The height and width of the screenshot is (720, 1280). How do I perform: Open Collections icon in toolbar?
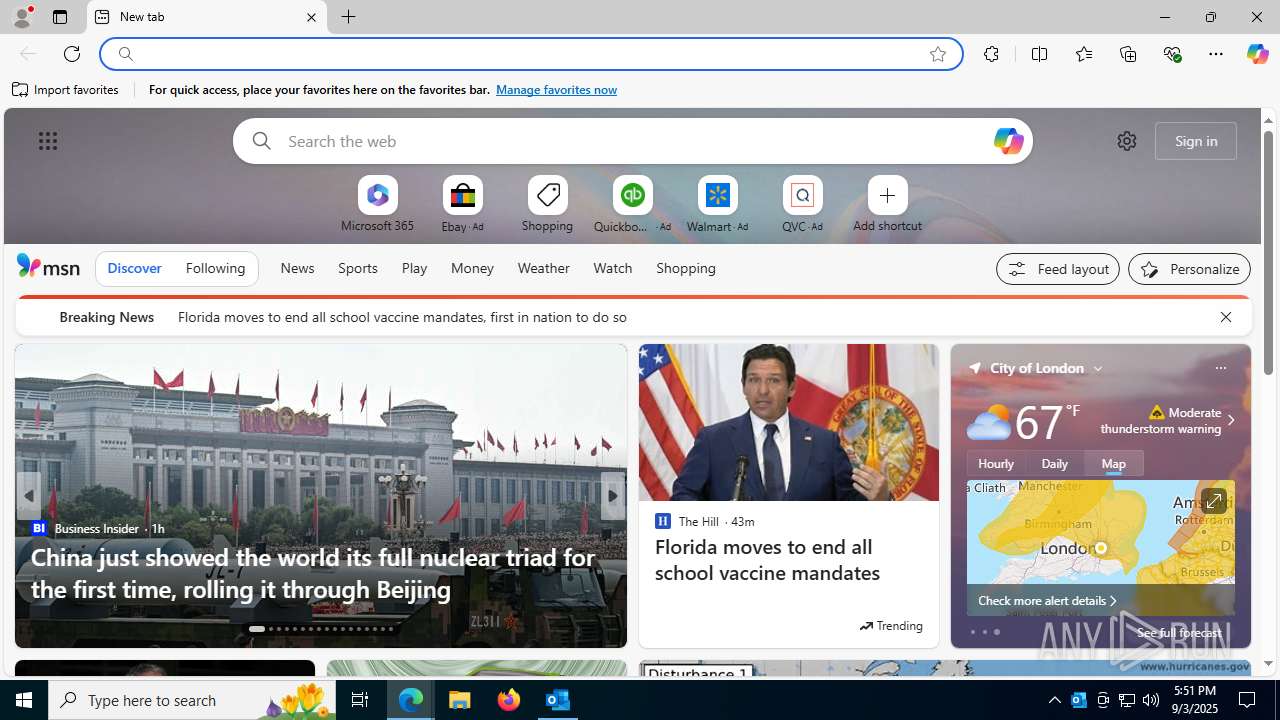coord(1128,54)
